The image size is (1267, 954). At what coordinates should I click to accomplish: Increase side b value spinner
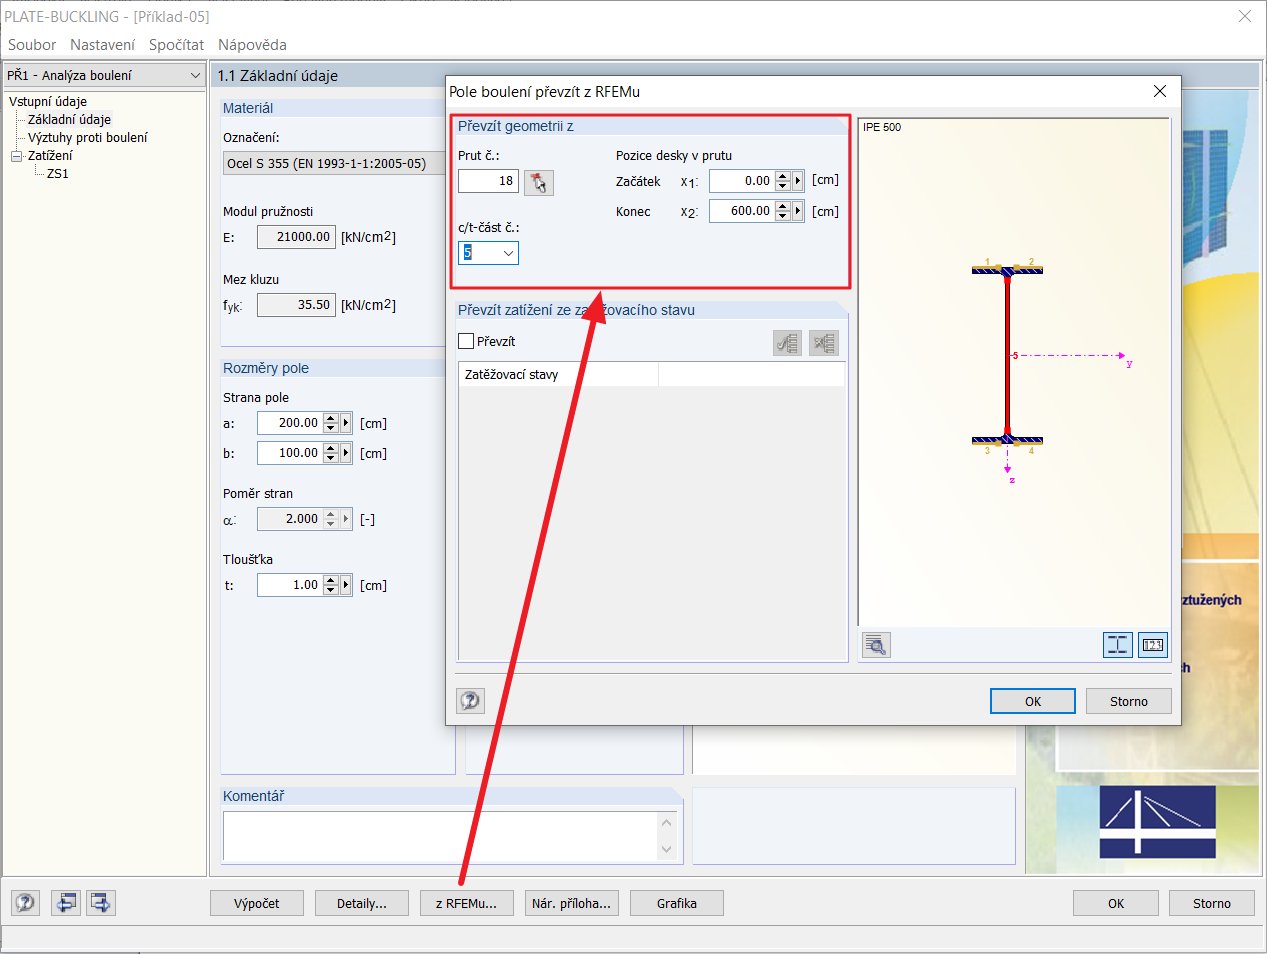click(331, 449)
